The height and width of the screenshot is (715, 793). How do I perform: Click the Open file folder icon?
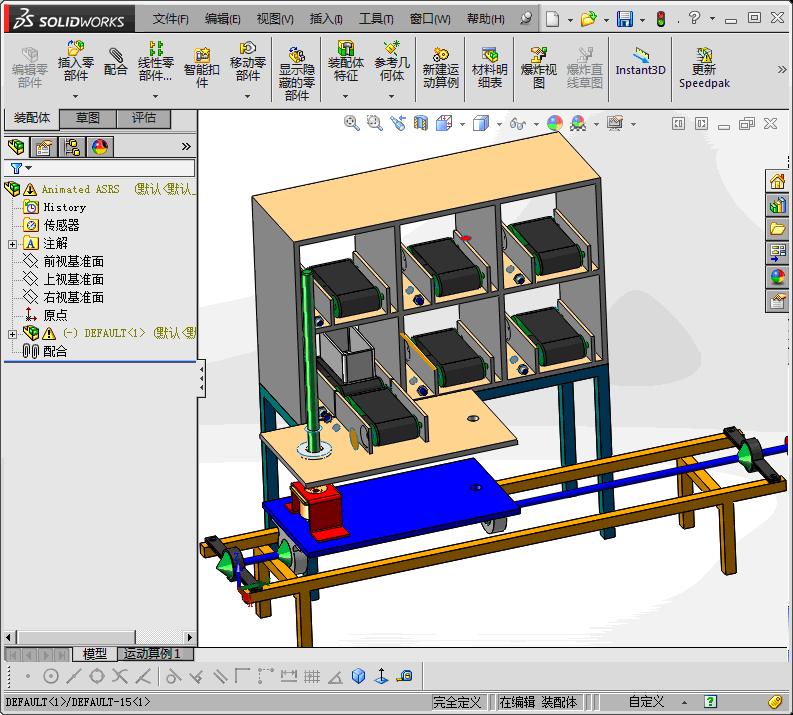click(588, 19)
